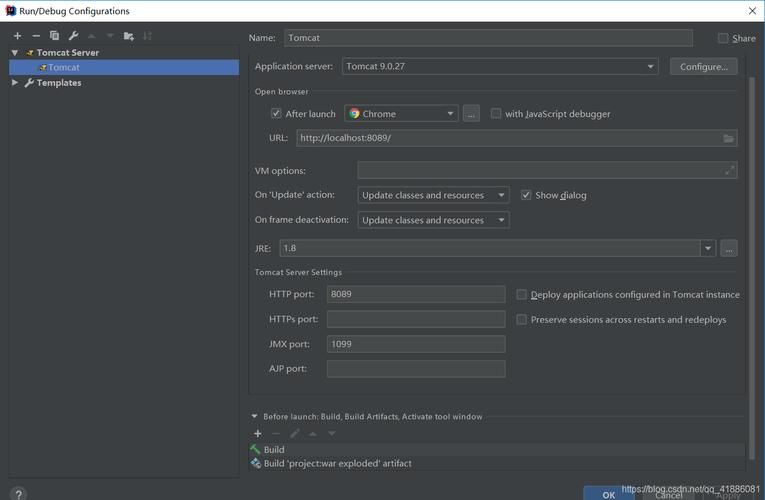Remove the selected configuration

pyautogui.click(x=36, y=36)
